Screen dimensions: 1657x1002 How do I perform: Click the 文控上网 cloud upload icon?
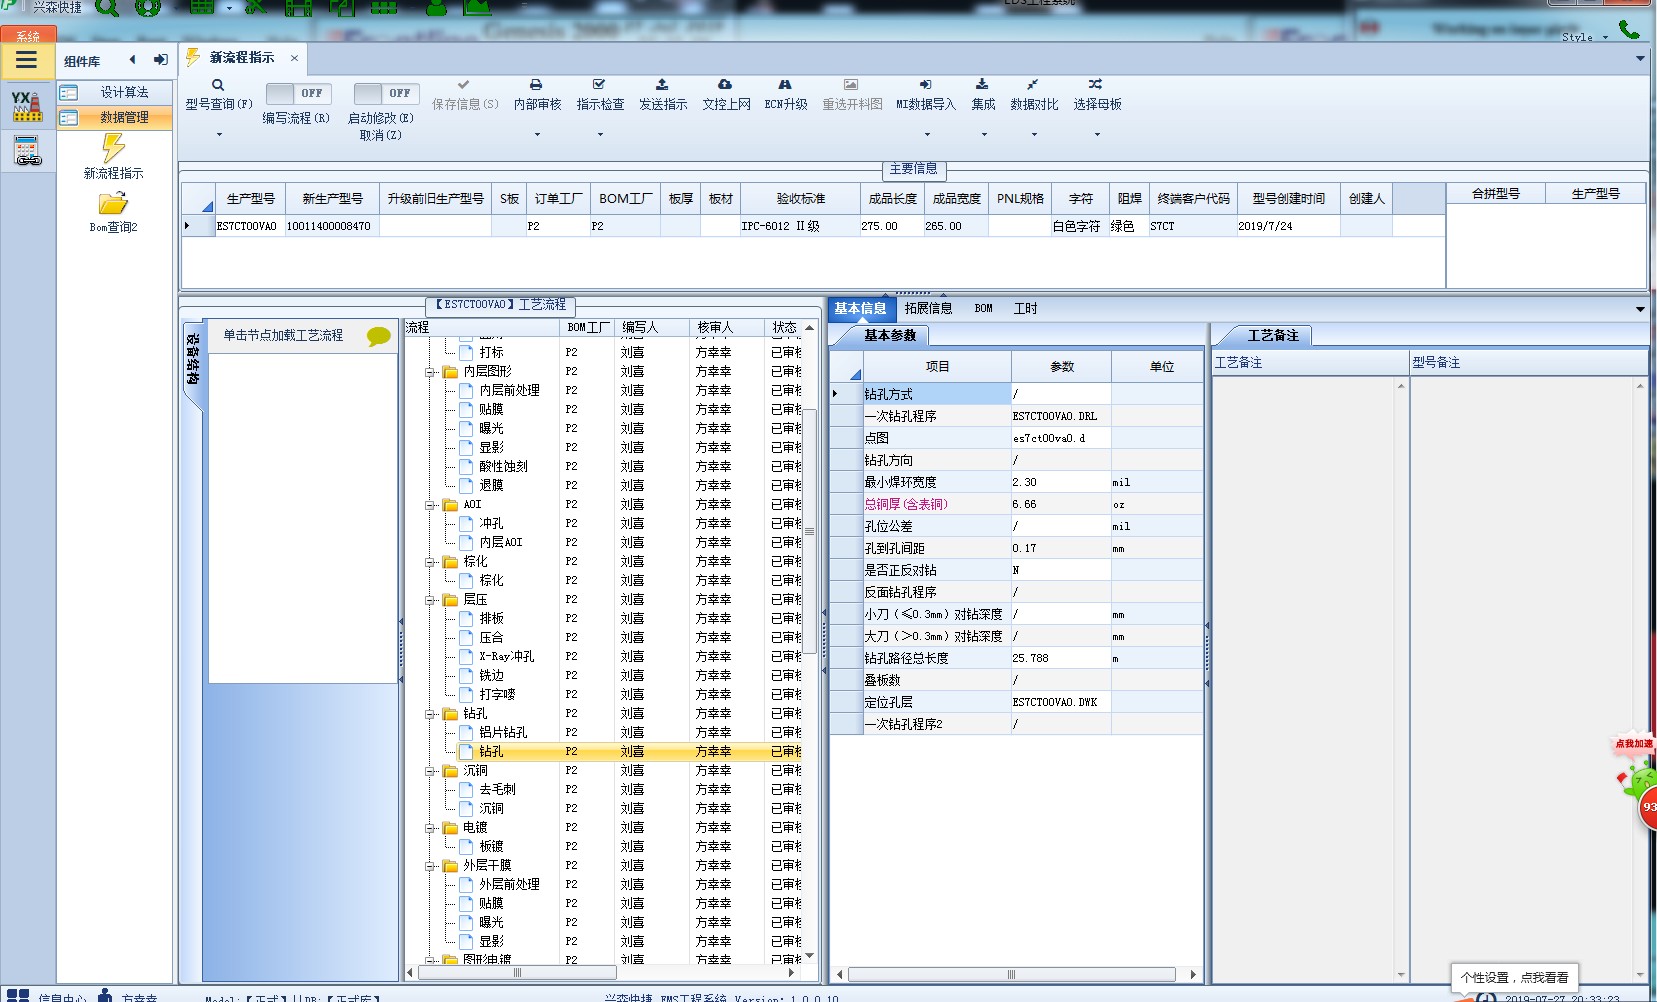[725, 85]
